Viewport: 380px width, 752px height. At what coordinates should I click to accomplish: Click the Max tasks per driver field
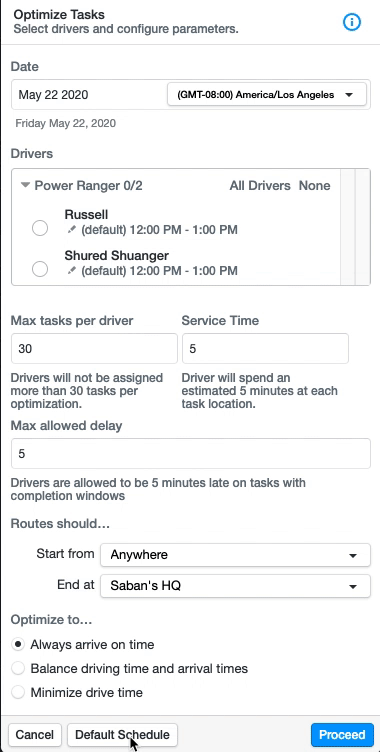94,349
